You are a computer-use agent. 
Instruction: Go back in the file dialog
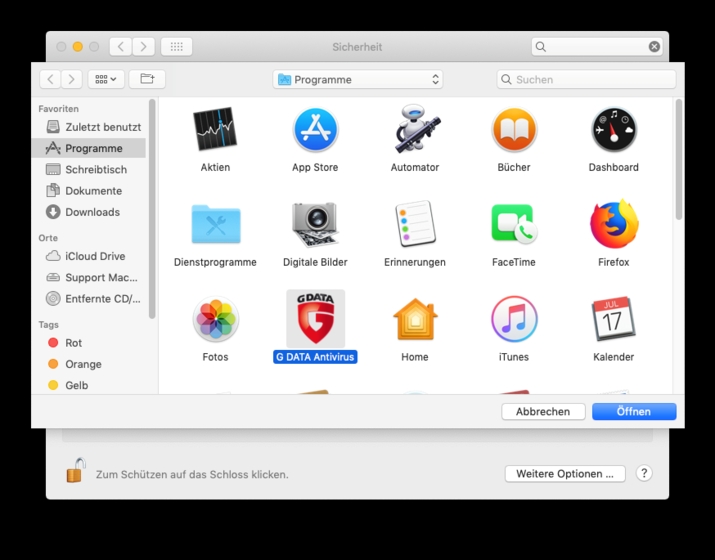coord(51,79)
